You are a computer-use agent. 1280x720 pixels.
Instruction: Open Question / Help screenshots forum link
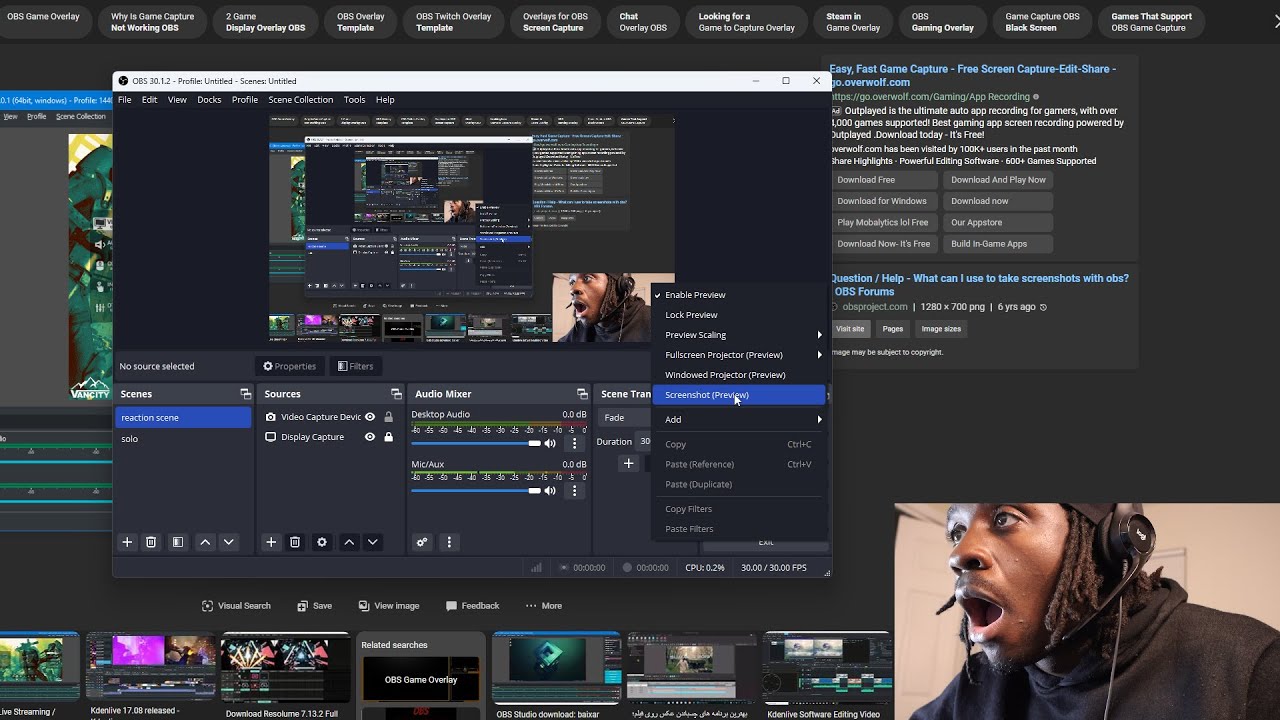pos(979,285)
